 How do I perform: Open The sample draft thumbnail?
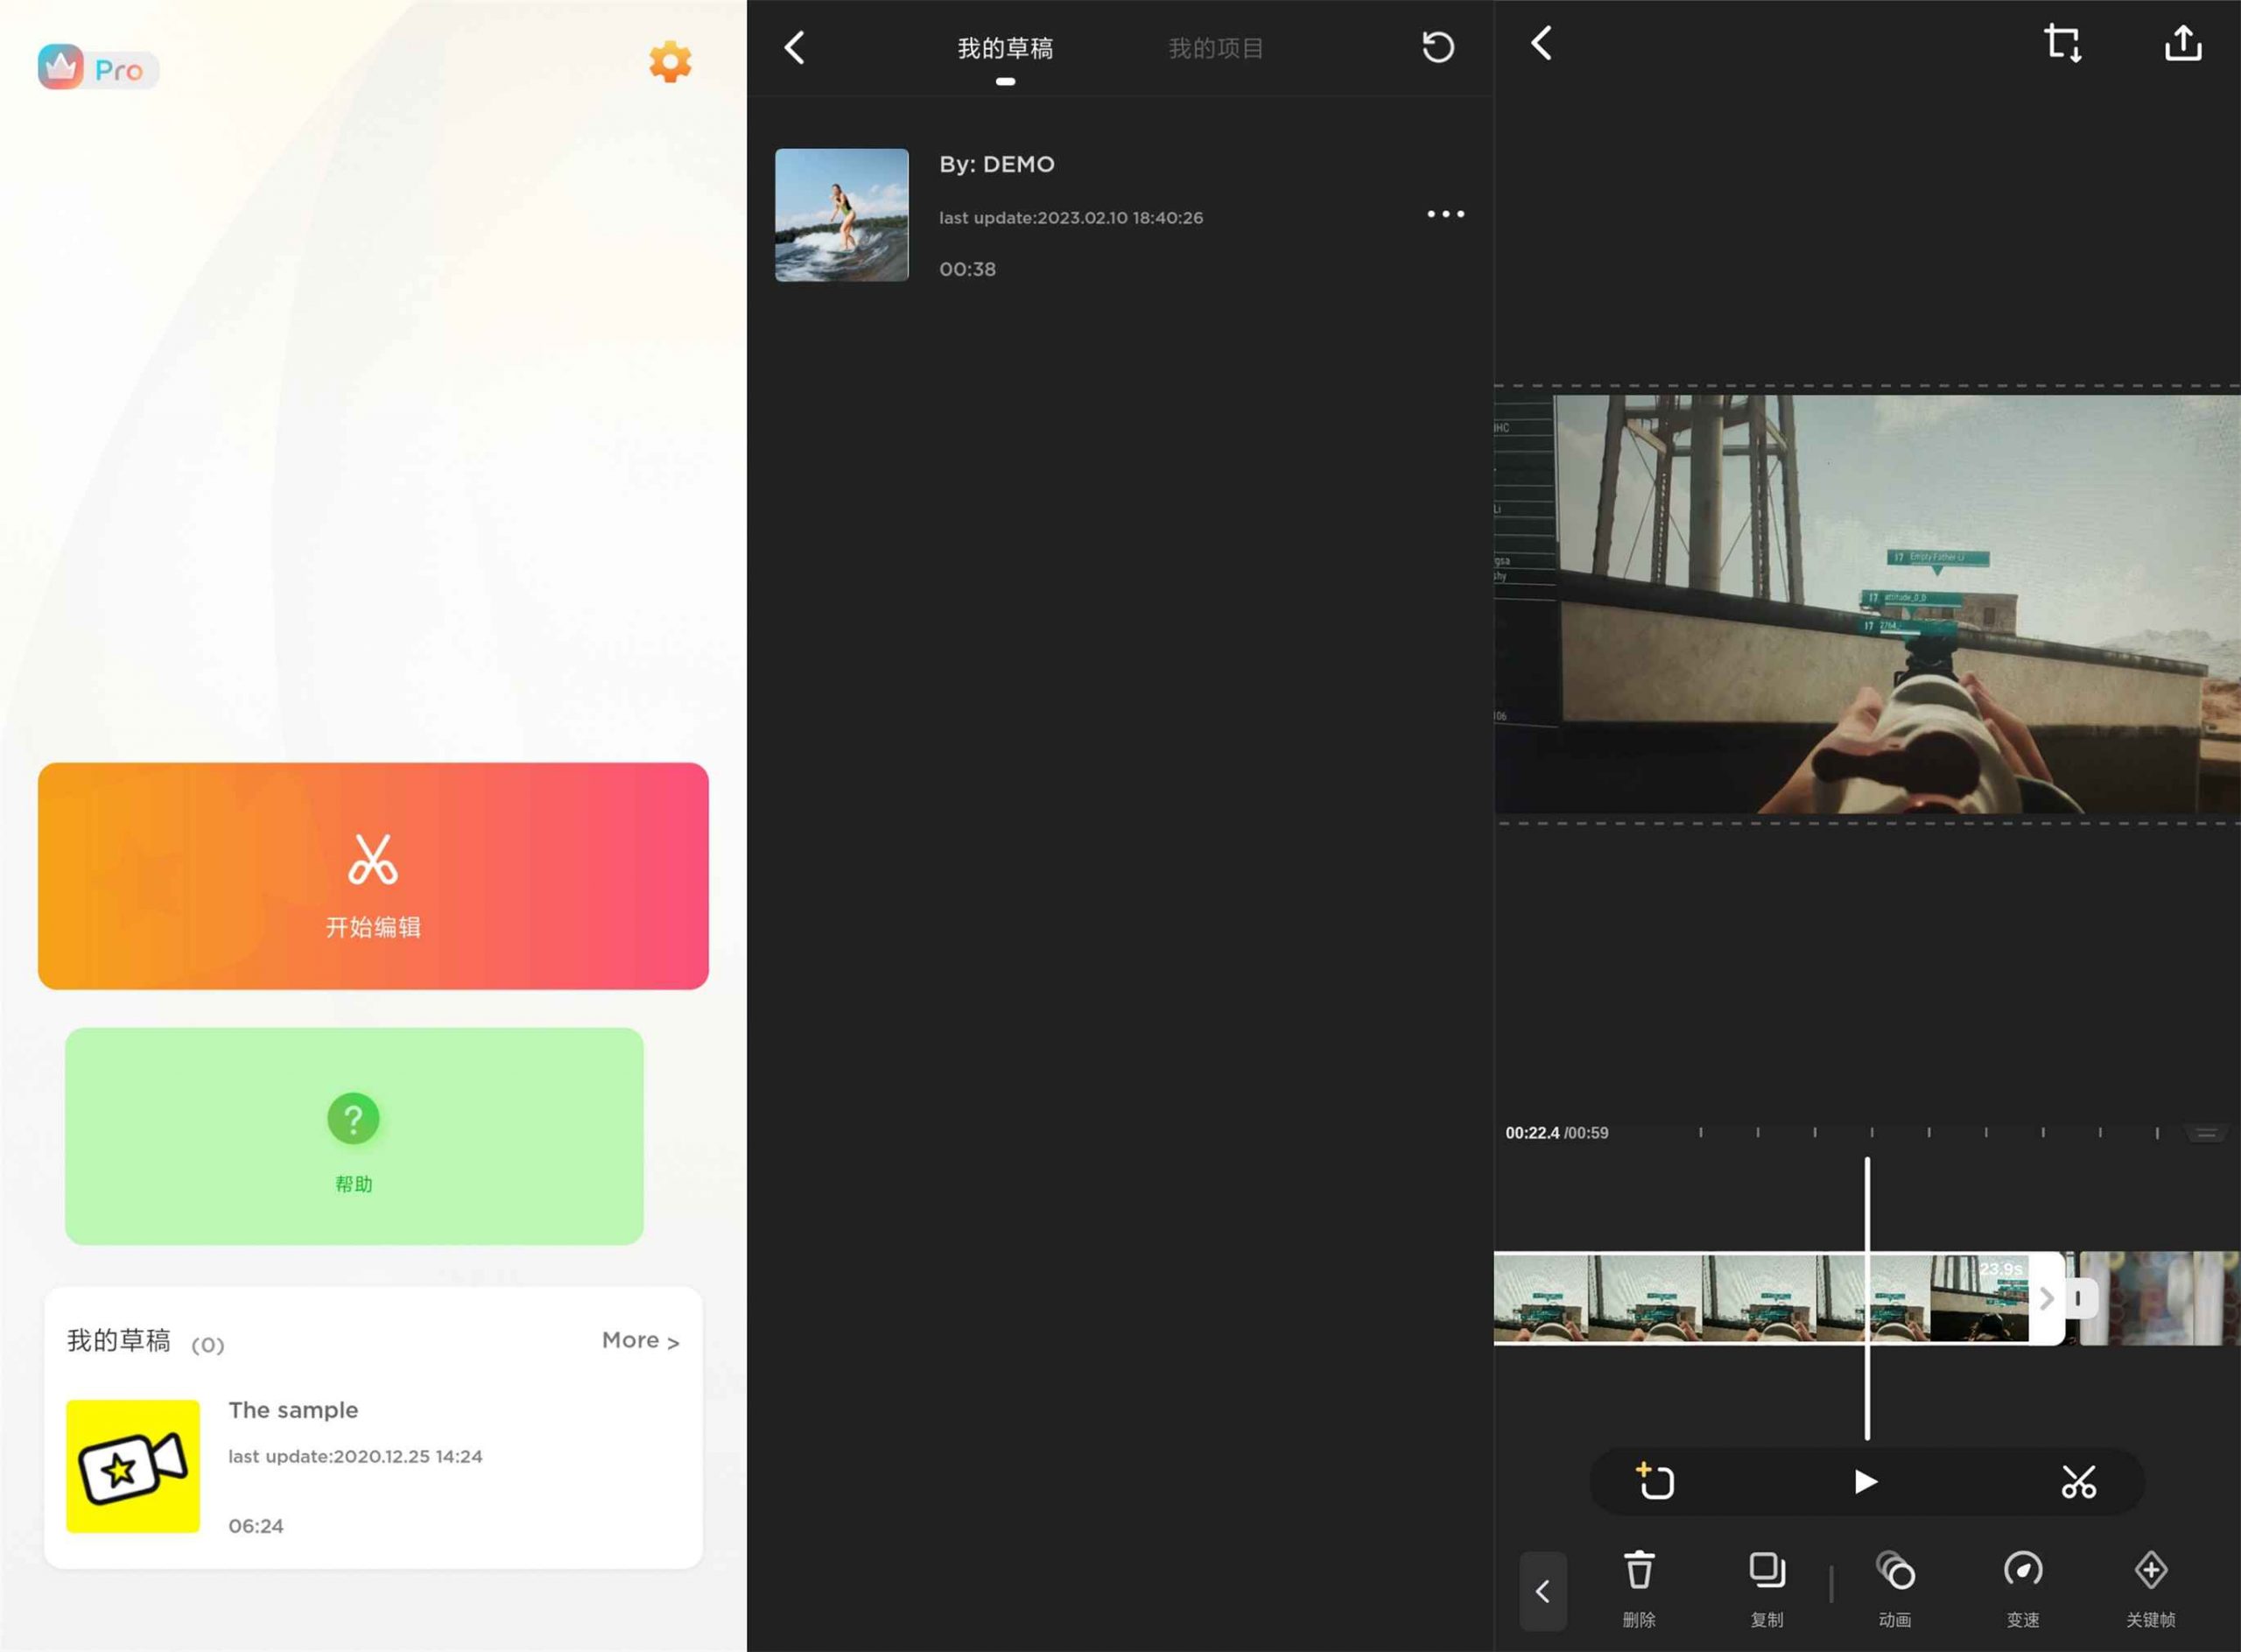[x=133, y=1466]
